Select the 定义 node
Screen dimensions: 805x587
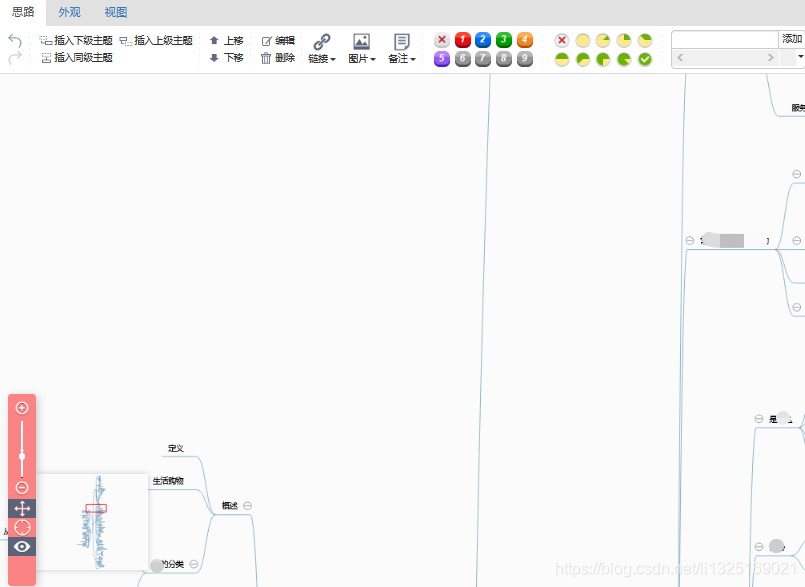tap(176, 448)
